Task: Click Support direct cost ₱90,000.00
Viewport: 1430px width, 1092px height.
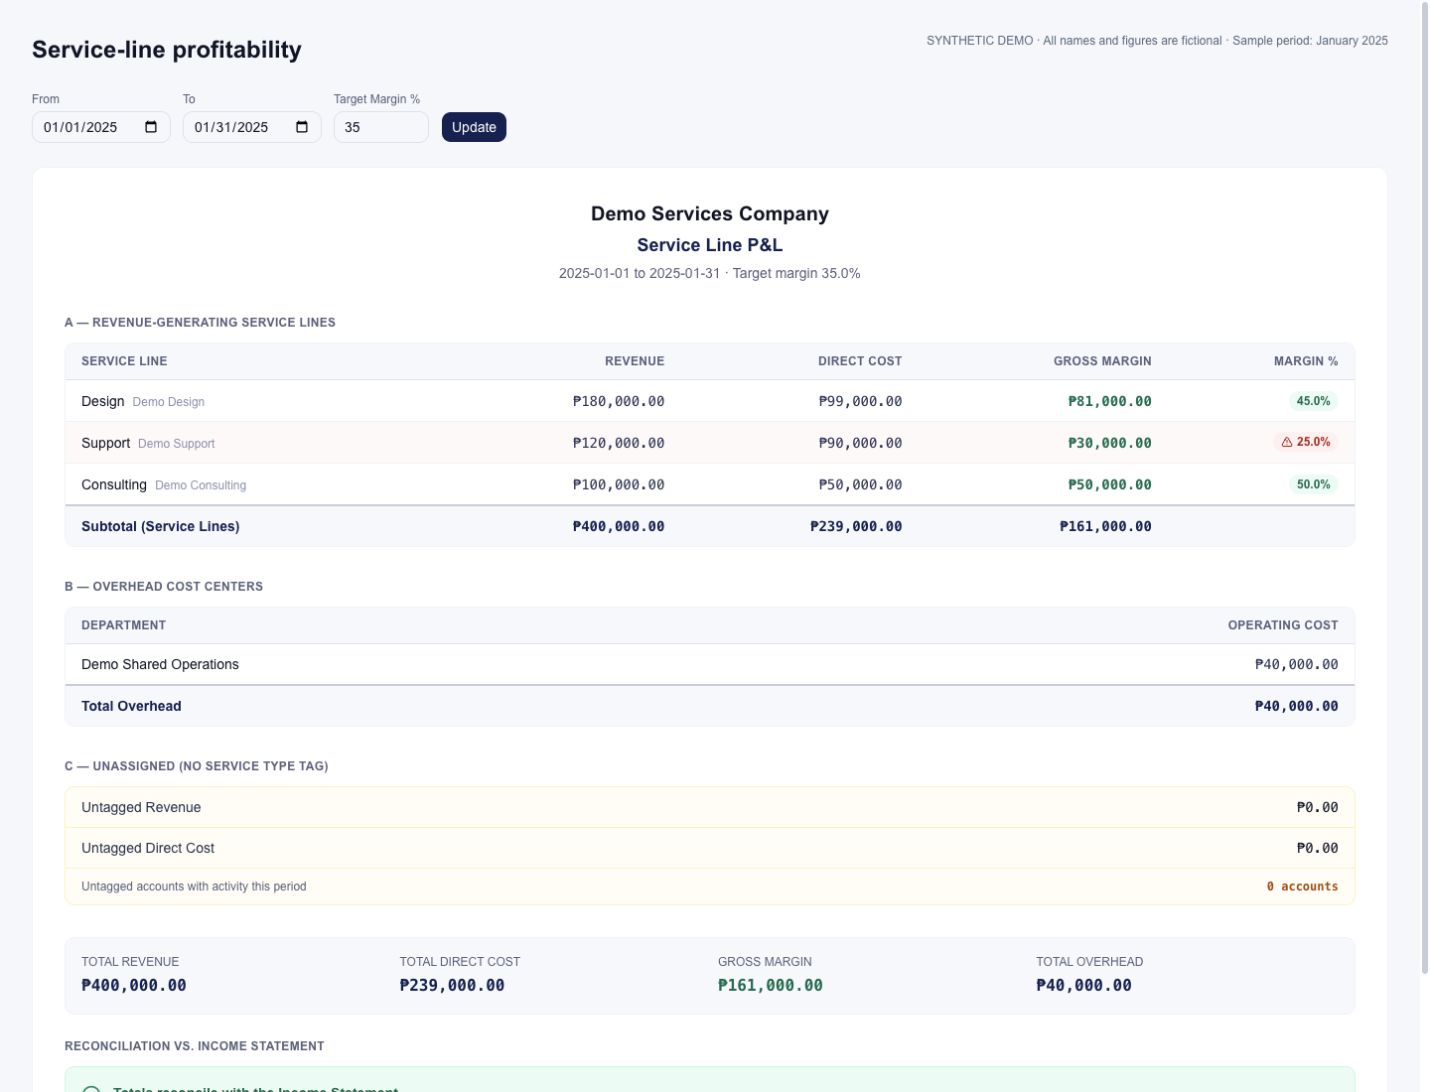Action: [x=860, y=443]
